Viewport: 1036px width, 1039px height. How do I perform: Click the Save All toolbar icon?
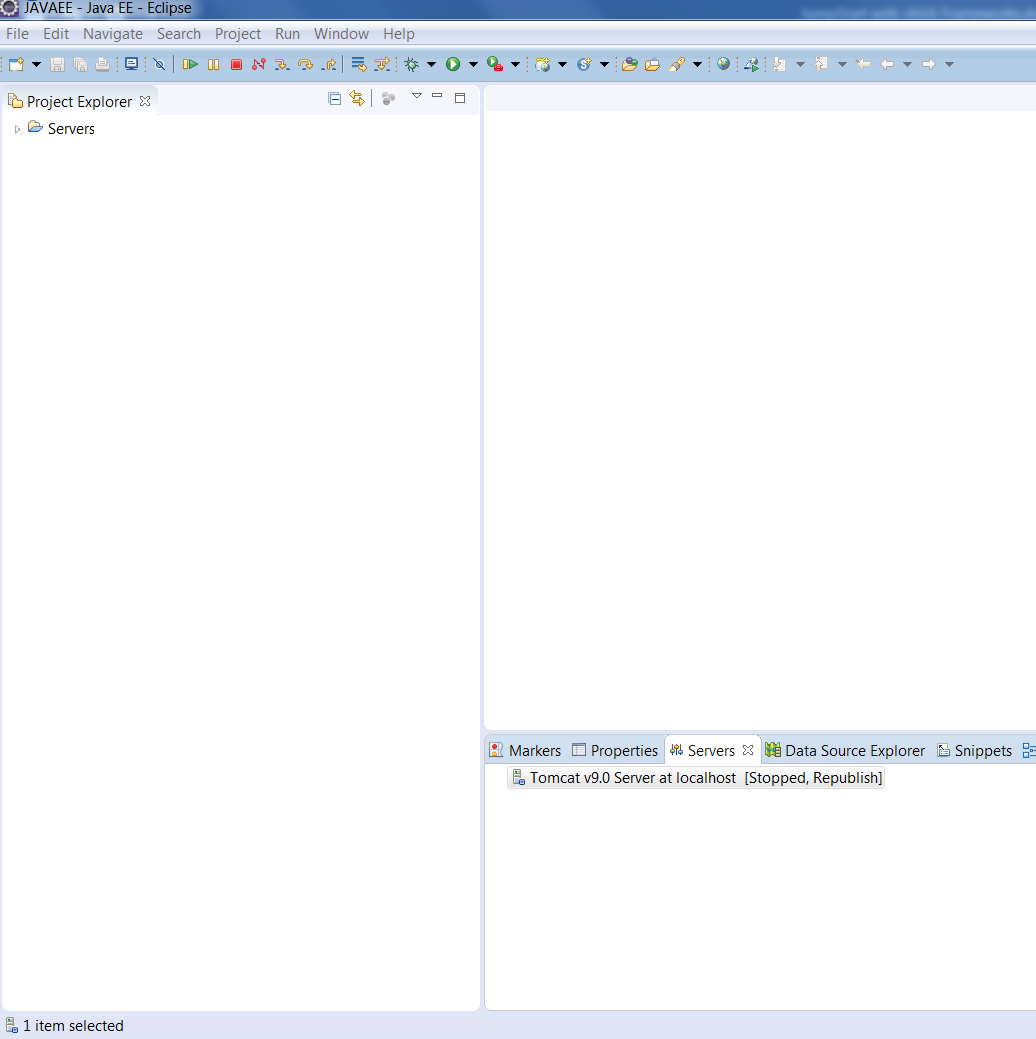click(80, 64)
